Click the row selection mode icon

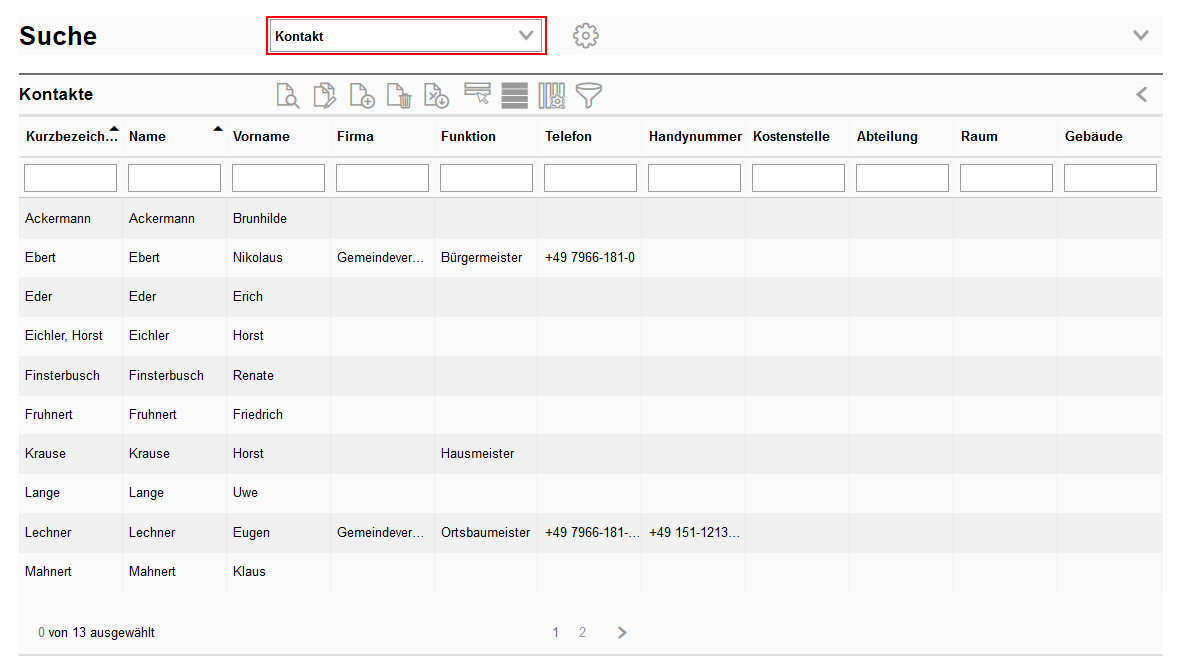478,95
